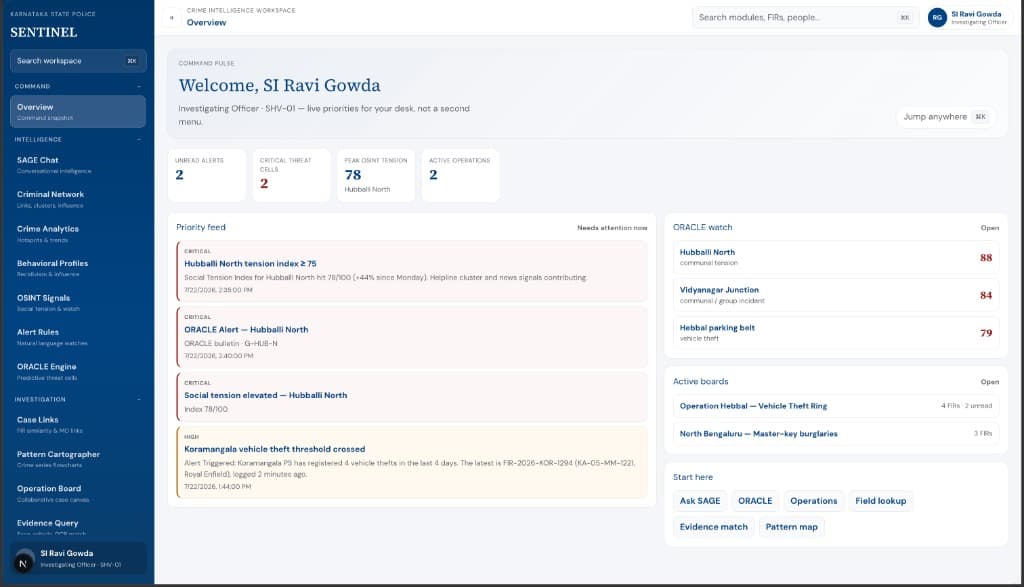This screenshot has height=587, width=1024.
Task: Click Open next to Active boards
Action: point(989,382)
